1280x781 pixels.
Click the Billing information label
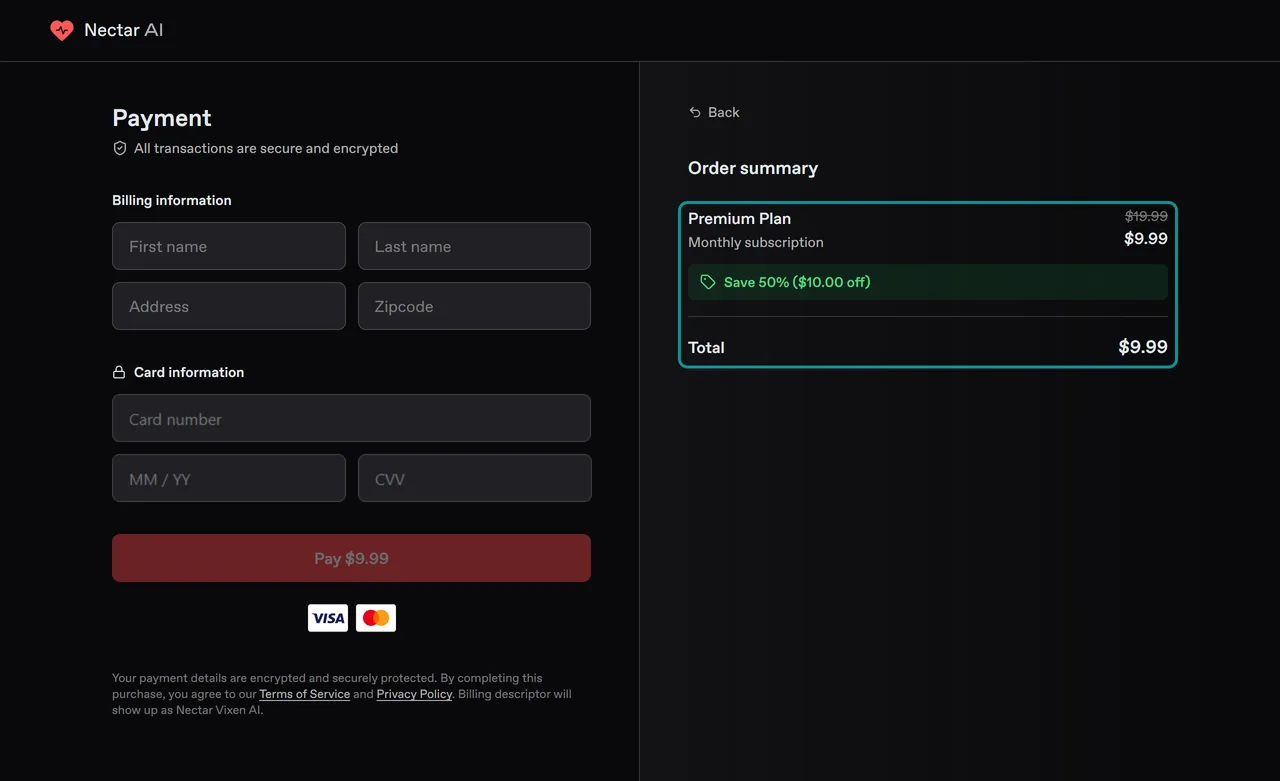pyautogui.click(x=172, y=200)
